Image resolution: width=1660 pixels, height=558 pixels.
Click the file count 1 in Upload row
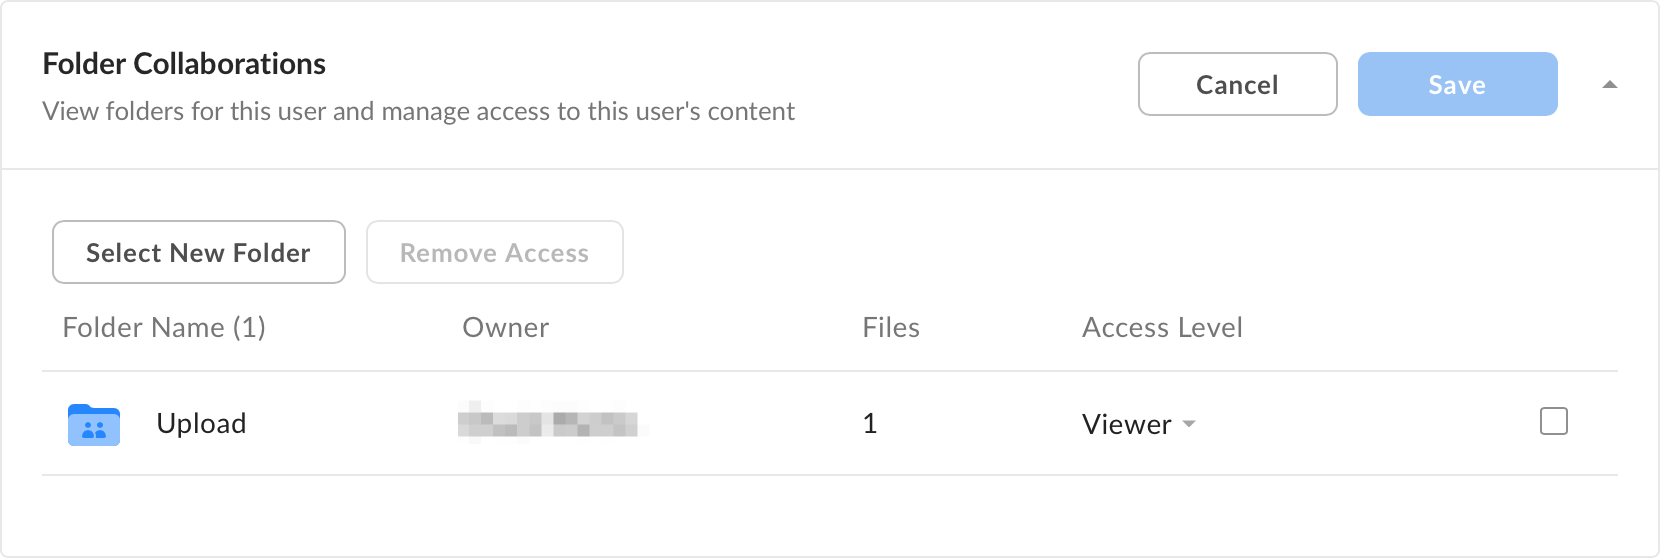(x=870, y=423)
